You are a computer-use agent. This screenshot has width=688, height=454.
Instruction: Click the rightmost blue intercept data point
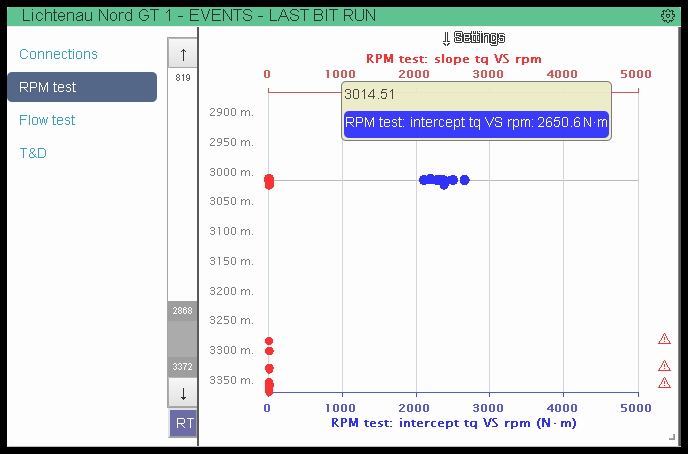pyautogui.click(x=465, y=179)
